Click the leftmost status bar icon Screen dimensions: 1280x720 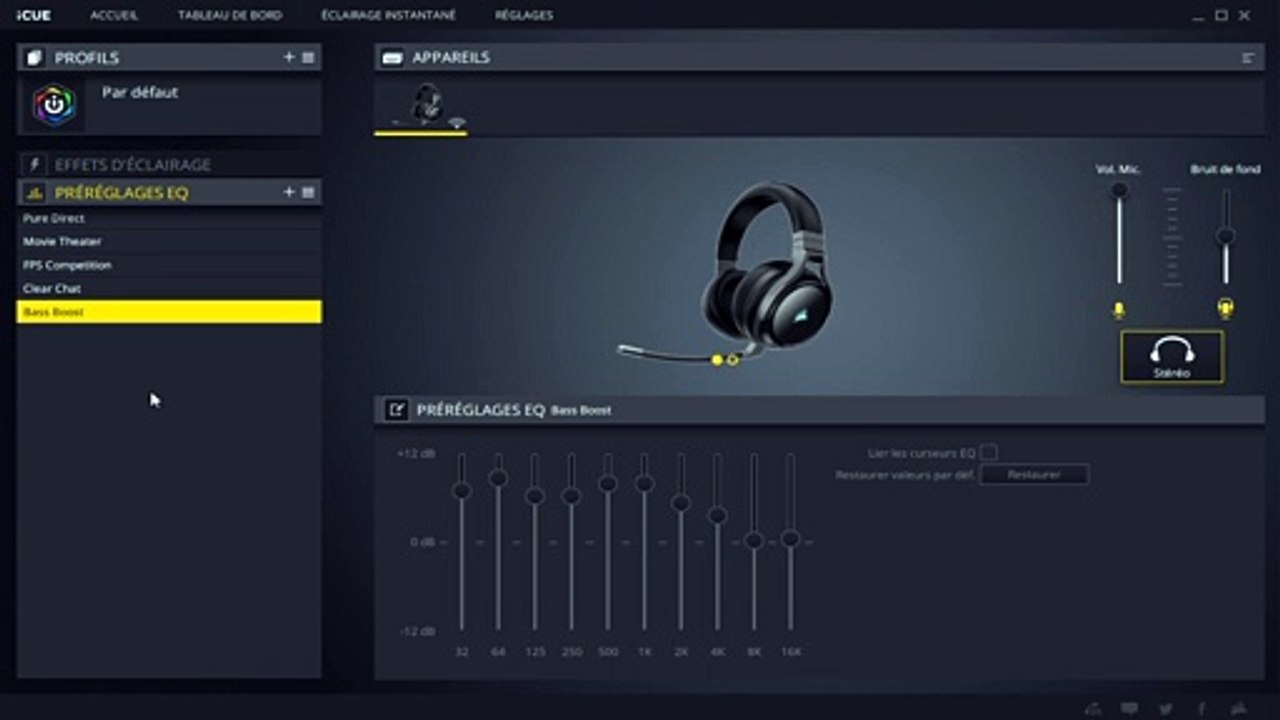(1094, 708)
